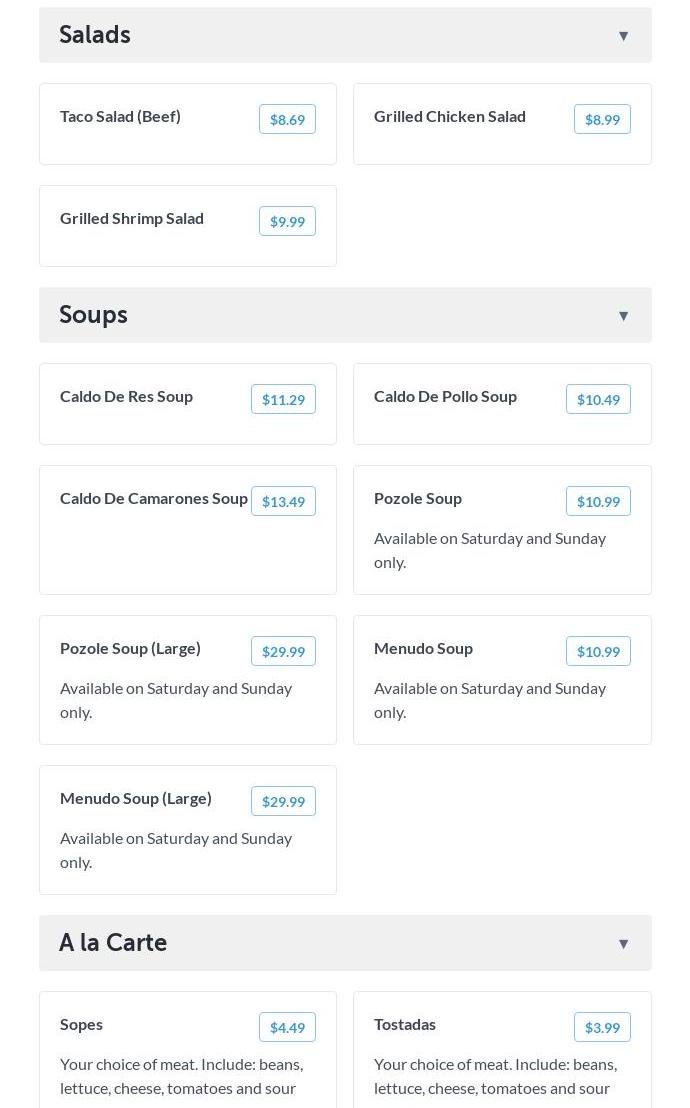Click the Menudo Soup (Large) $29.99 price
This screenshot has height=1108, width=690.
(283, 802)
